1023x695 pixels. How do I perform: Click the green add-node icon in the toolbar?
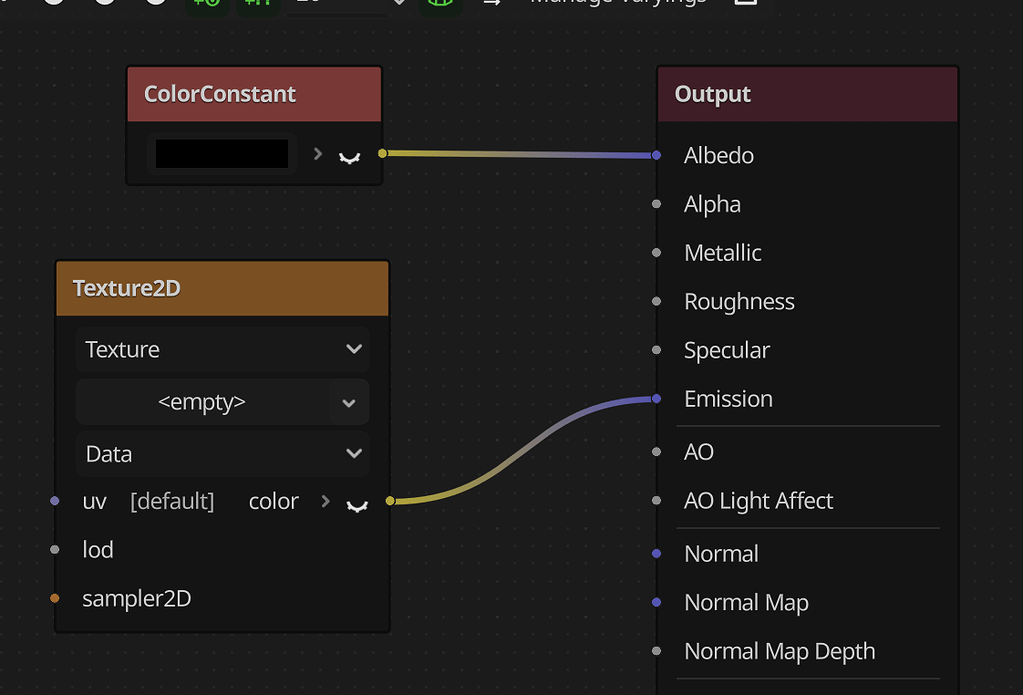206,4
